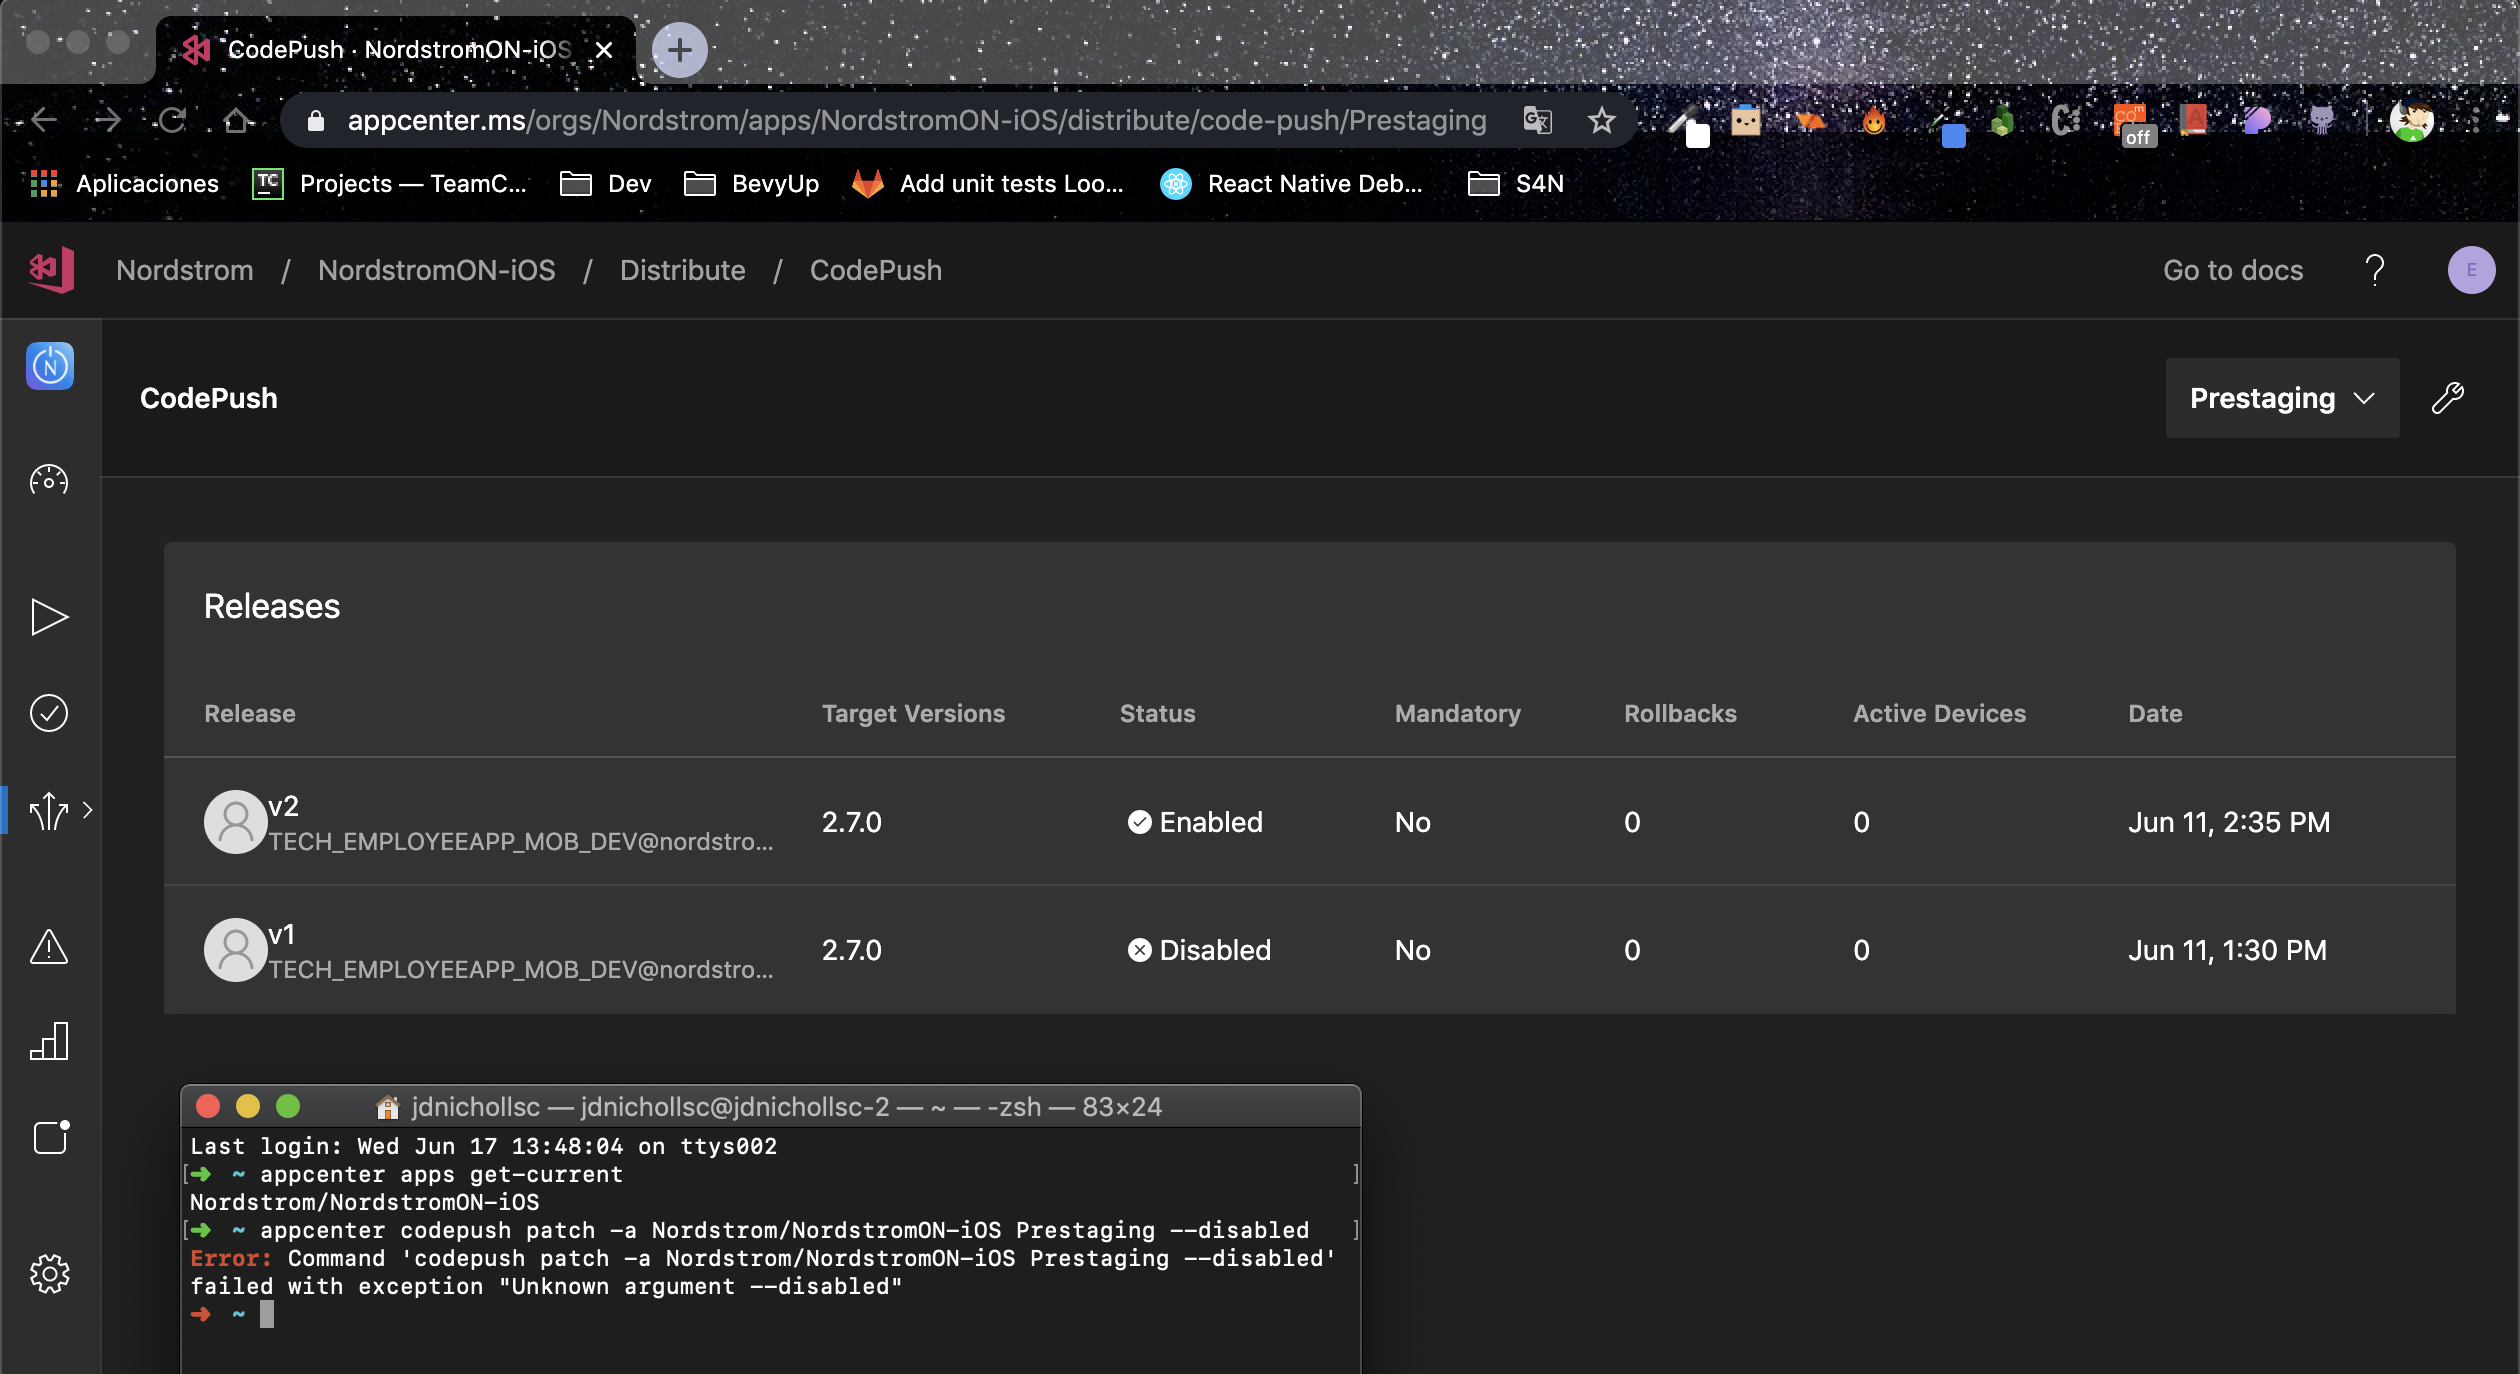Expand the Distribute sidebar section chevron

pos(90,811)
